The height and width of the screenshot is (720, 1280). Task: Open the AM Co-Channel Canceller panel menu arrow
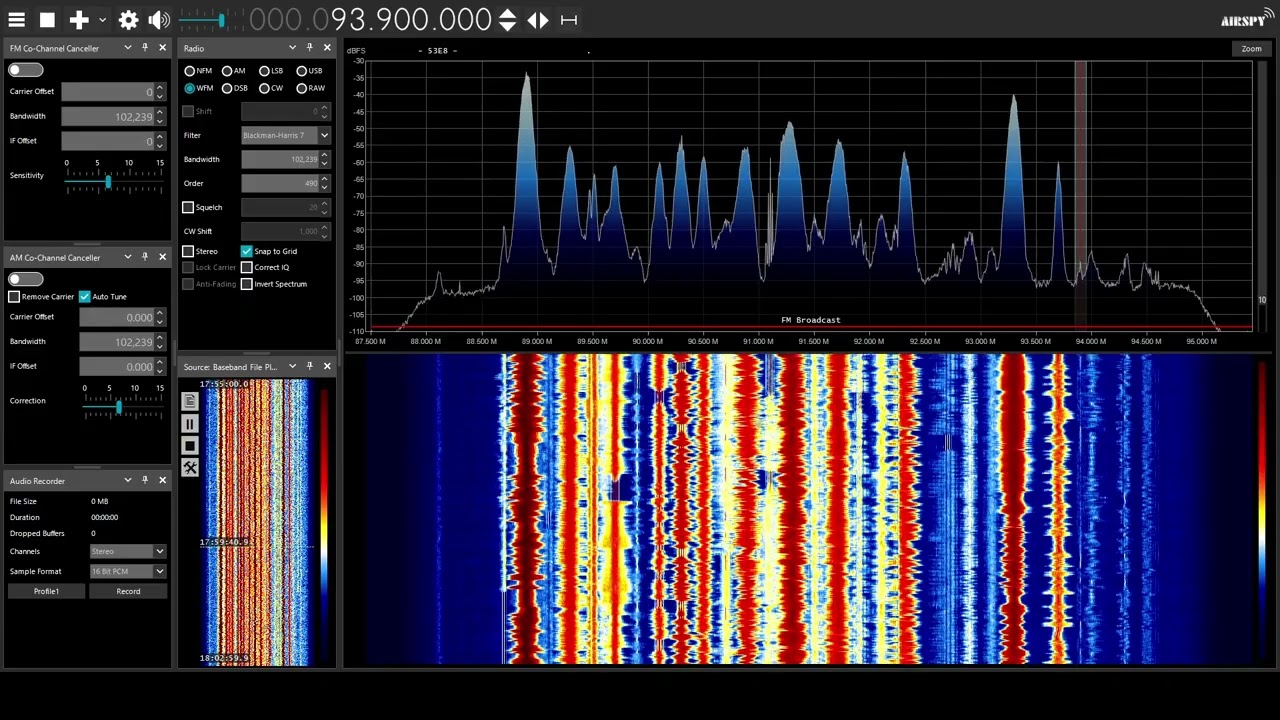(x=127, y=257)
